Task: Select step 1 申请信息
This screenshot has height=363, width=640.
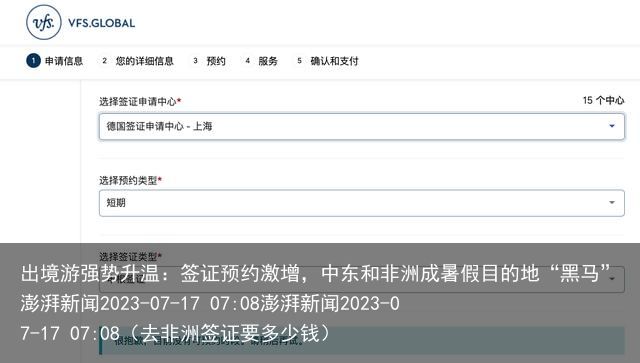Action: (x=55, y=61)
